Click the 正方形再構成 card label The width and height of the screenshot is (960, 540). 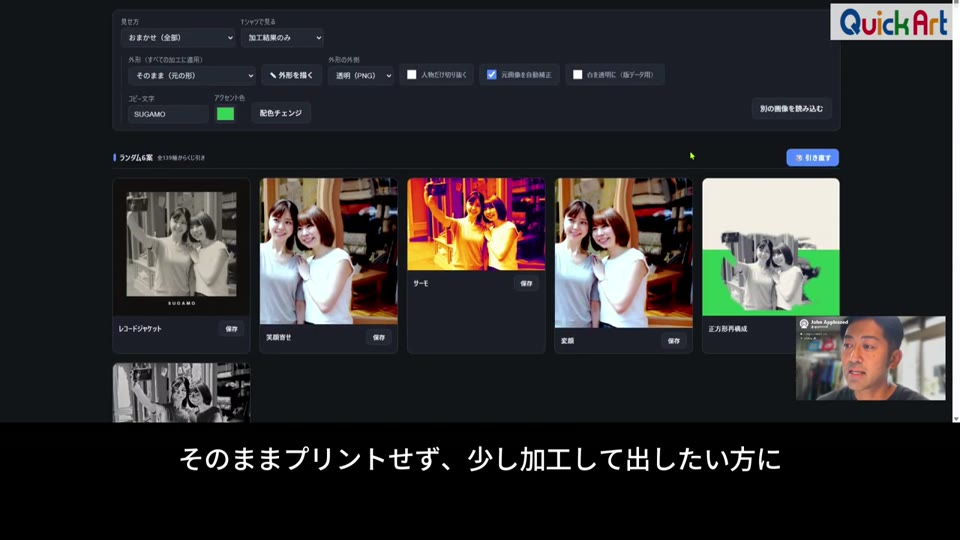727,329
